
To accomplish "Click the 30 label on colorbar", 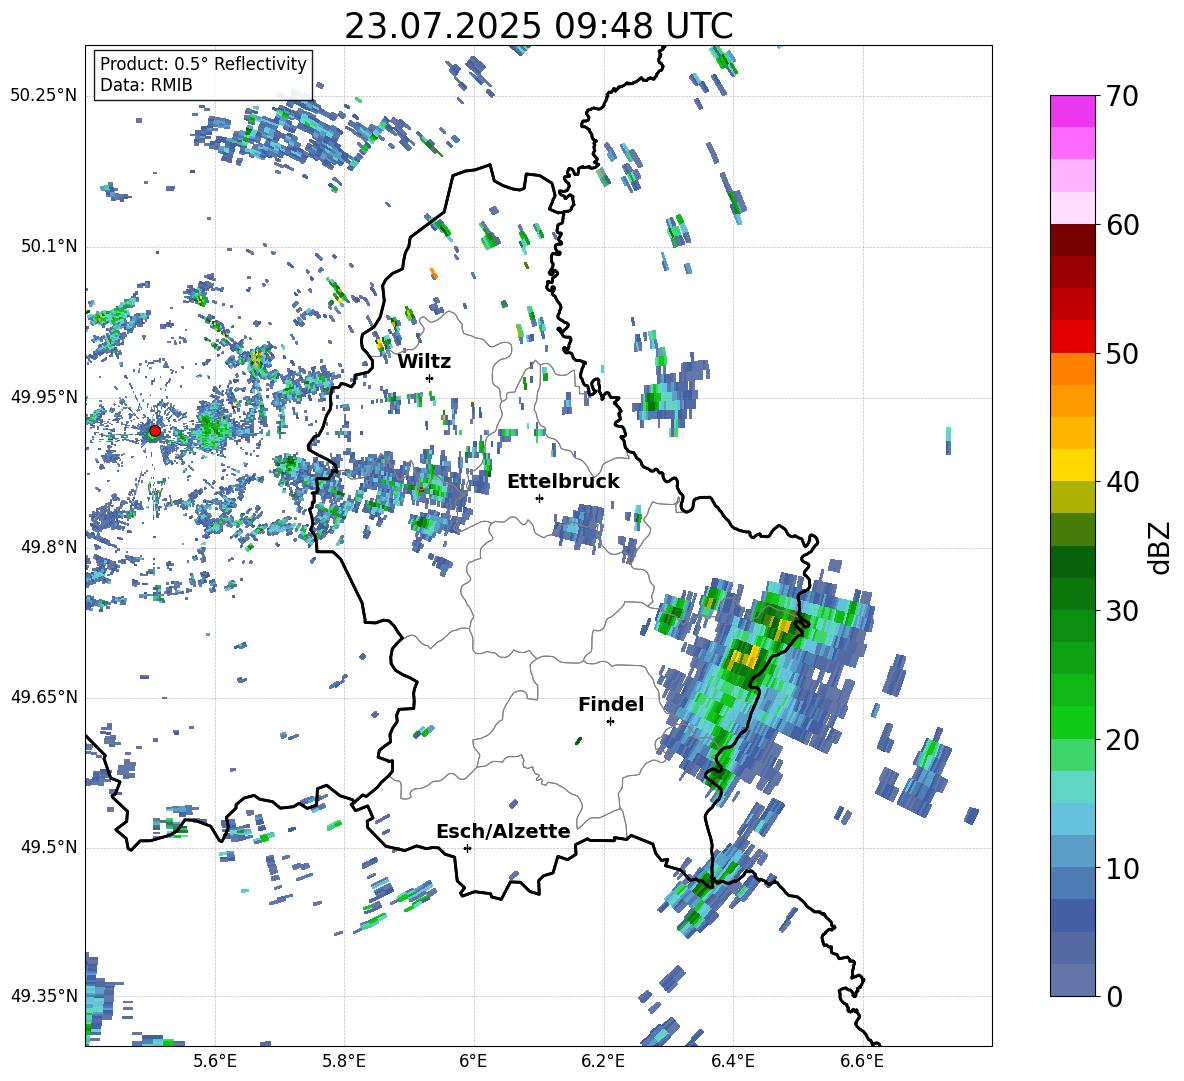I will (x=1122, y=611).
